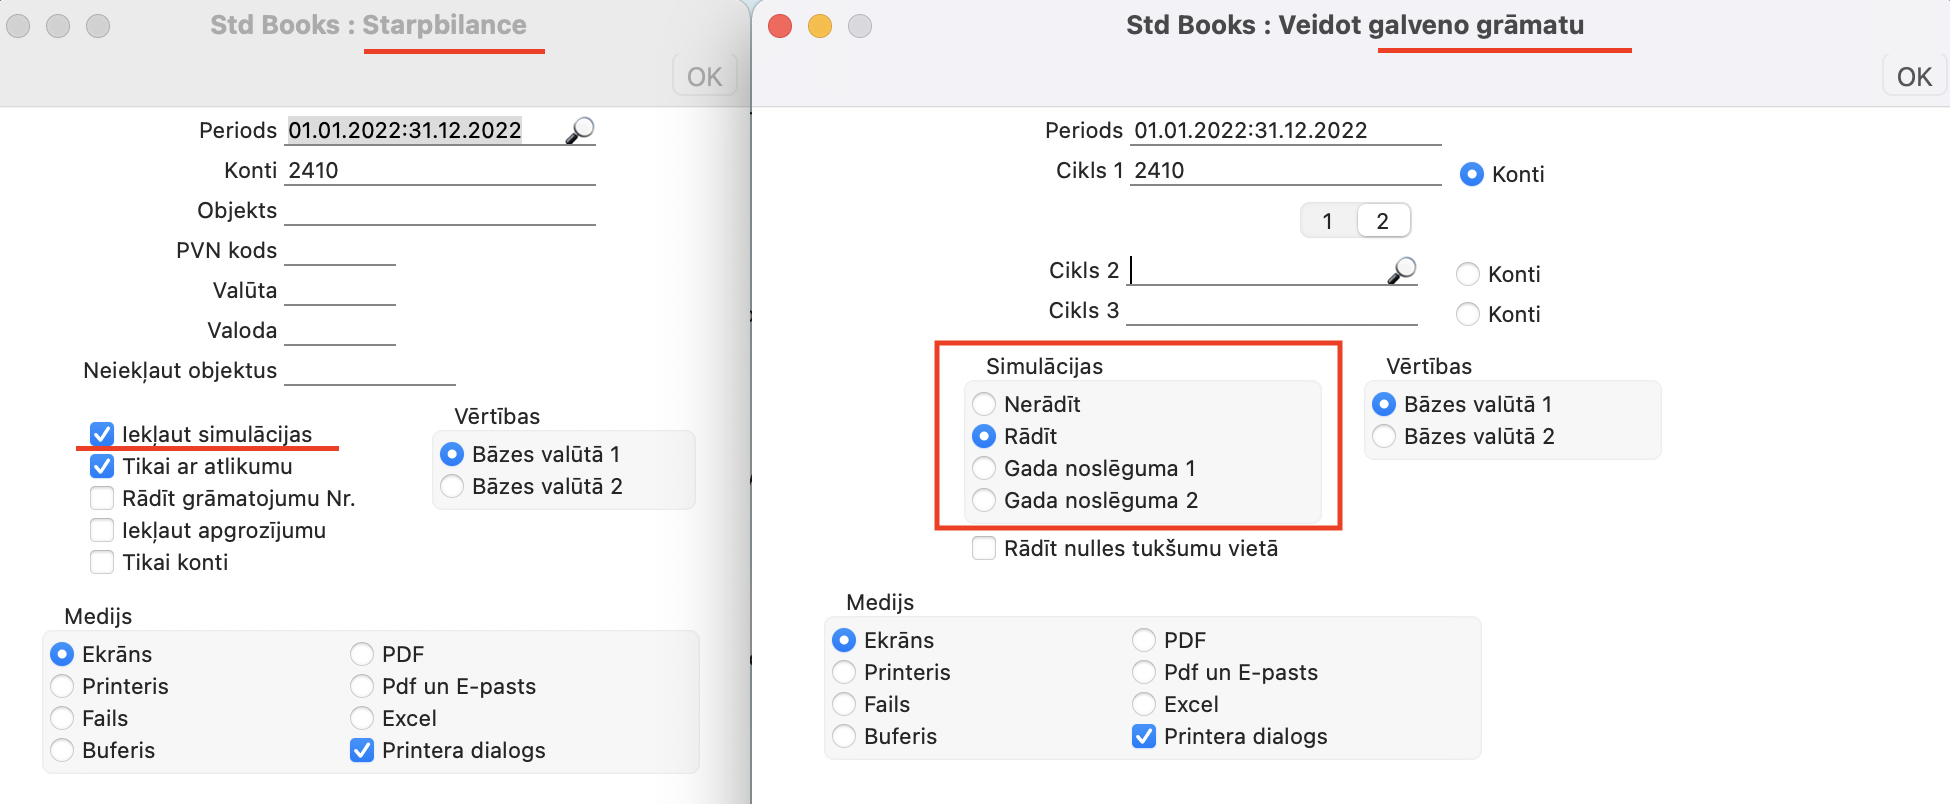Close the Veidot galveno grāmatu window
Viewport: 1950px width, 804px height.
(x=780, y=26)
